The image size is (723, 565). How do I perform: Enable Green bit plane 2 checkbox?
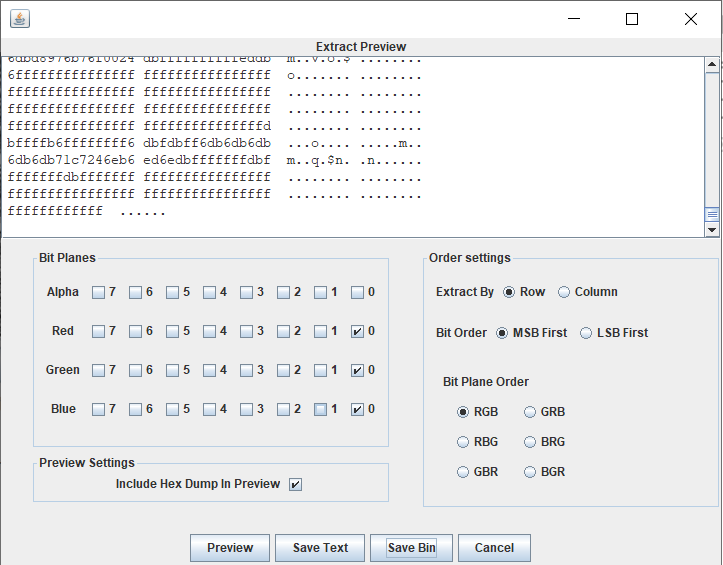283,370
